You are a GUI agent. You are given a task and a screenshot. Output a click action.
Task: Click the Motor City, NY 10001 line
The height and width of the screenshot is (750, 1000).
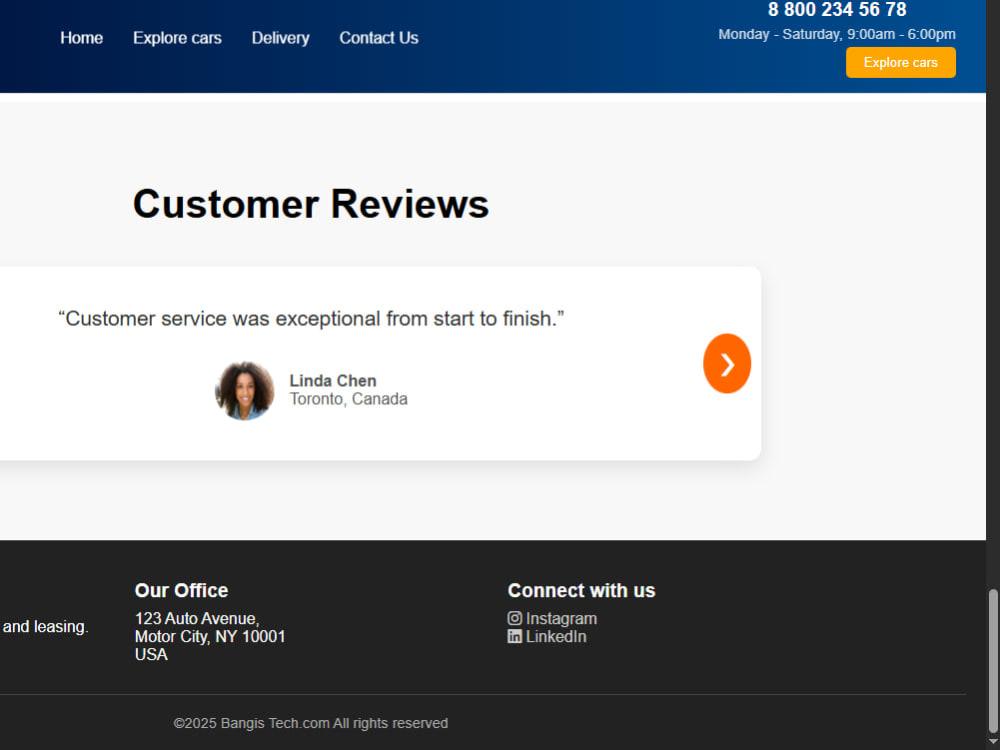coord(210,636)
